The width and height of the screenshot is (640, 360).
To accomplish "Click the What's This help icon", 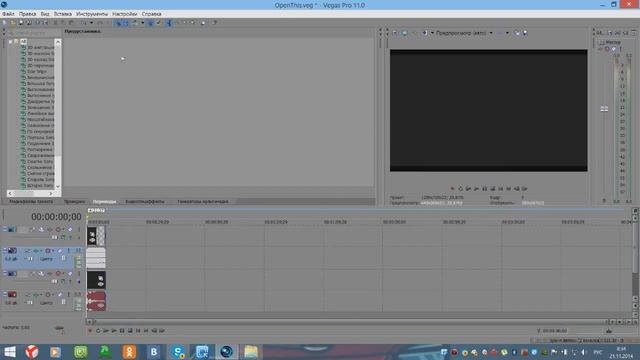I will pyautogui.click(x=214, y=23).
